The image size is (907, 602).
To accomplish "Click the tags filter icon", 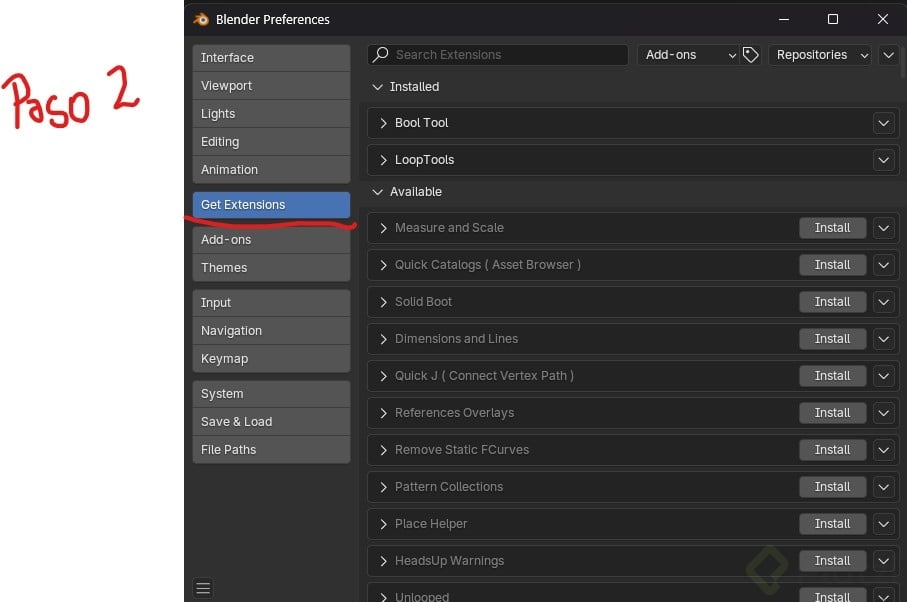I will tap(751, 55).
